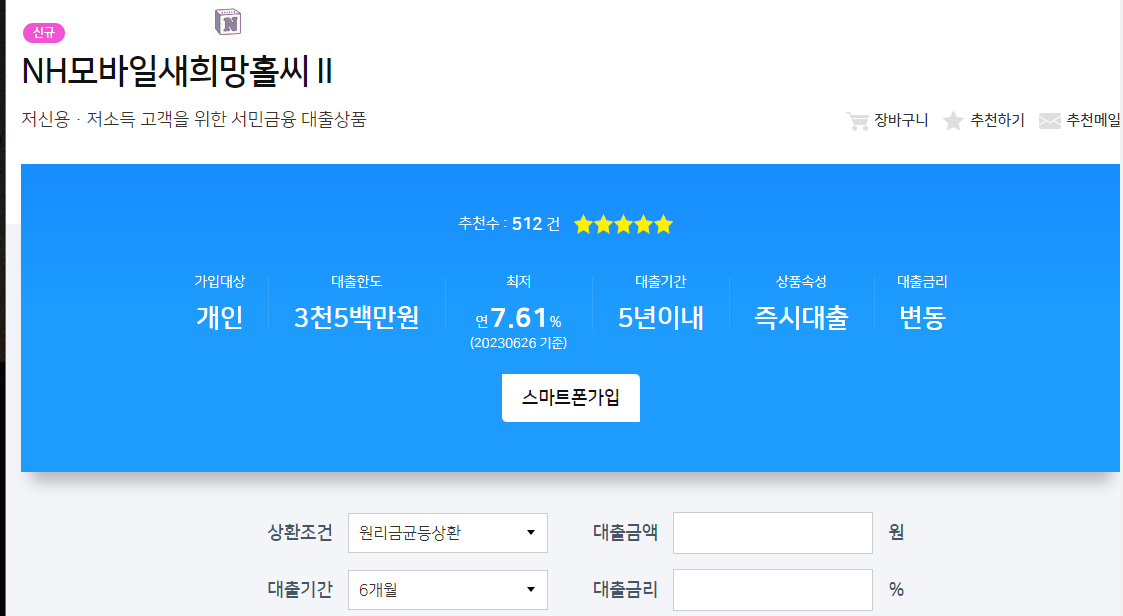Click the 3천5백만원 loan limit value

click(357, 317)
